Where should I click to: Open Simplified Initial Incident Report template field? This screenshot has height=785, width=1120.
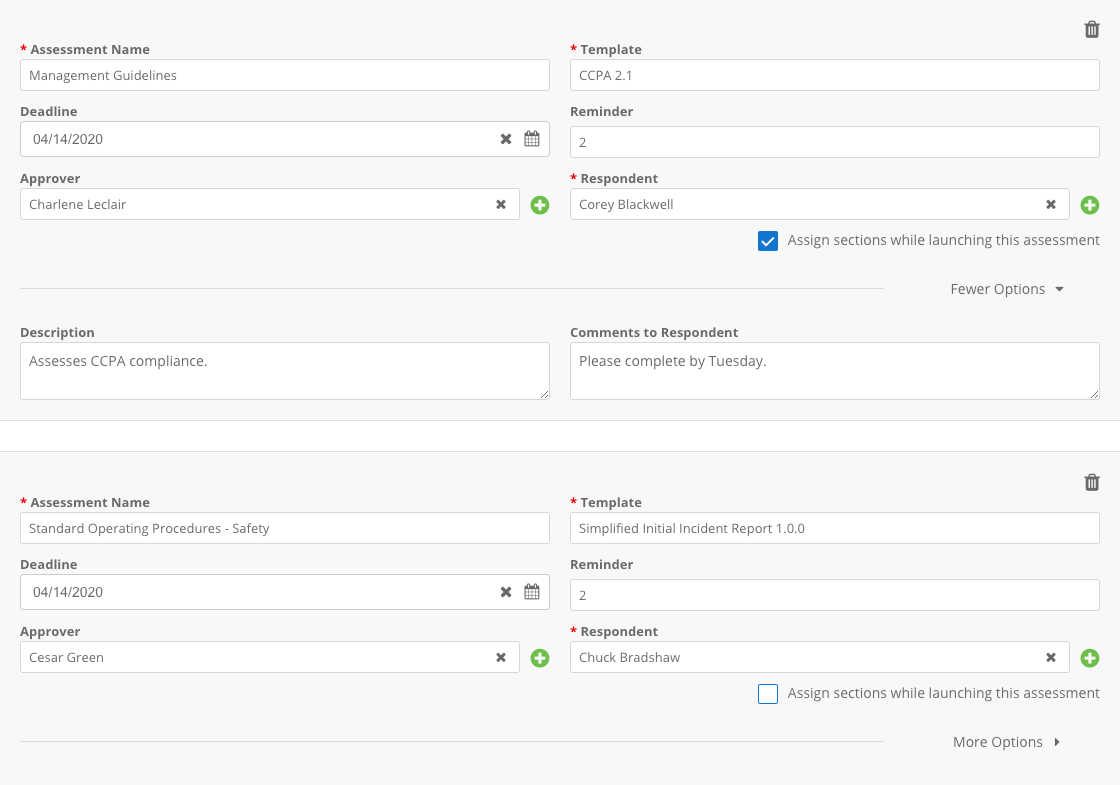coord(834,528)
